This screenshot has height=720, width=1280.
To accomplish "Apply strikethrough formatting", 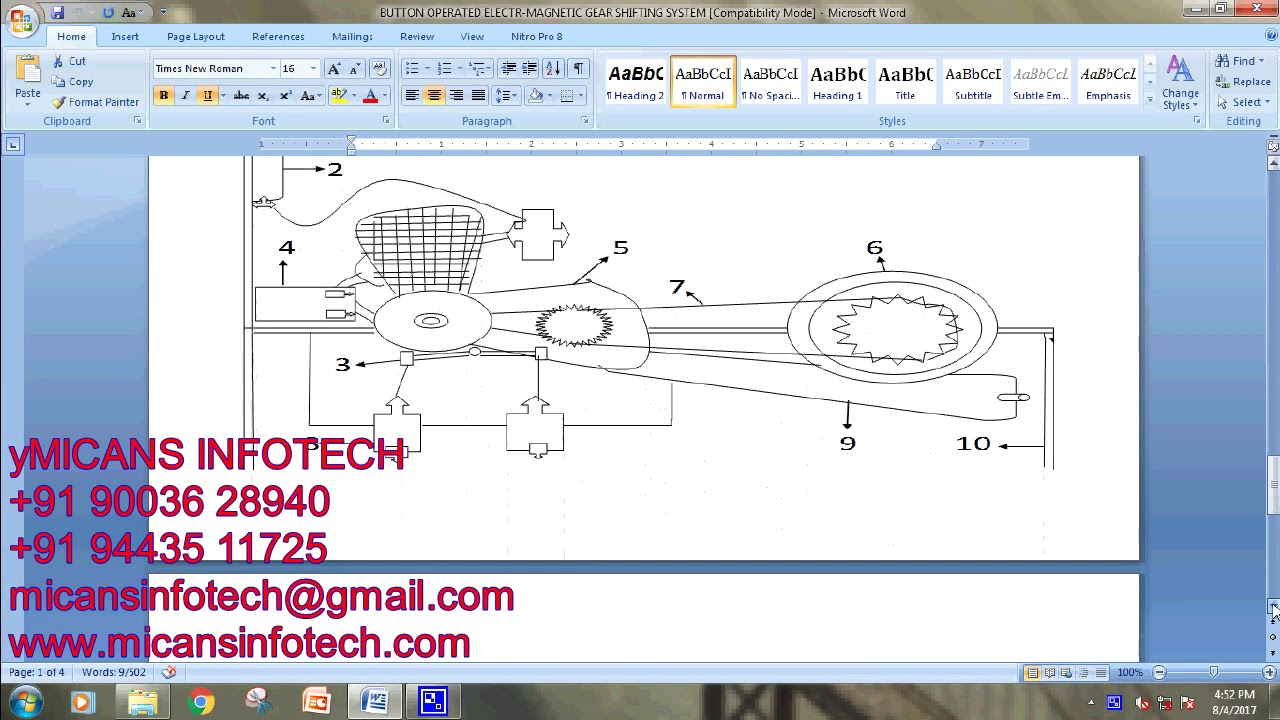I will [240, 96].
